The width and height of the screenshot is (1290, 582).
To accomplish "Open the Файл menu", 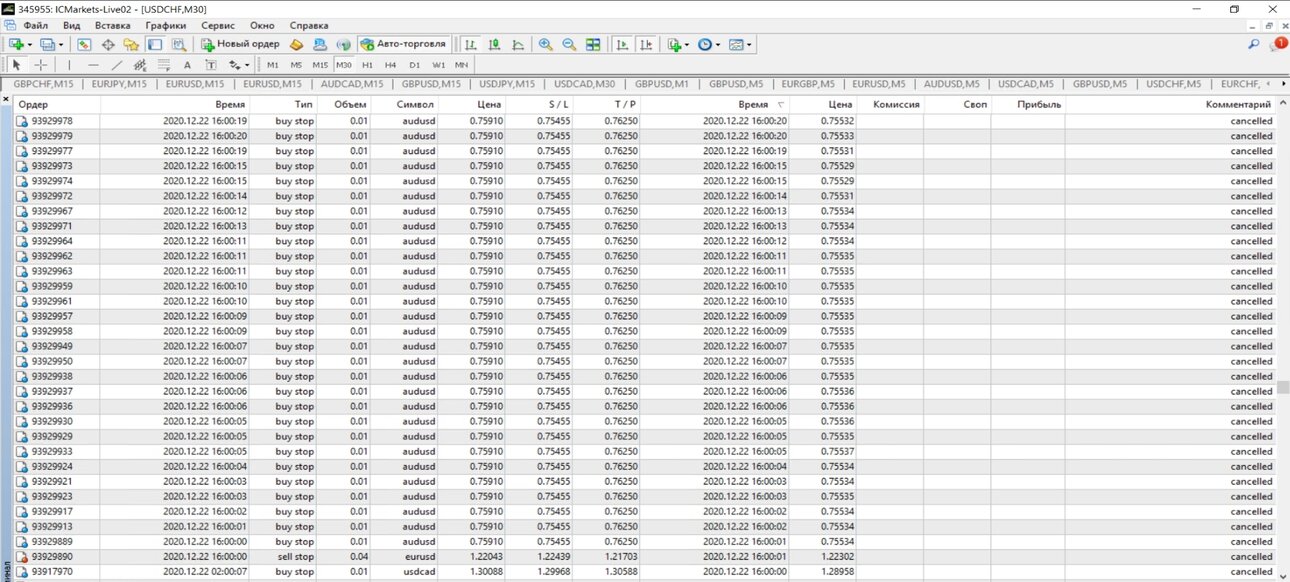I will click(x=35, y=25).
